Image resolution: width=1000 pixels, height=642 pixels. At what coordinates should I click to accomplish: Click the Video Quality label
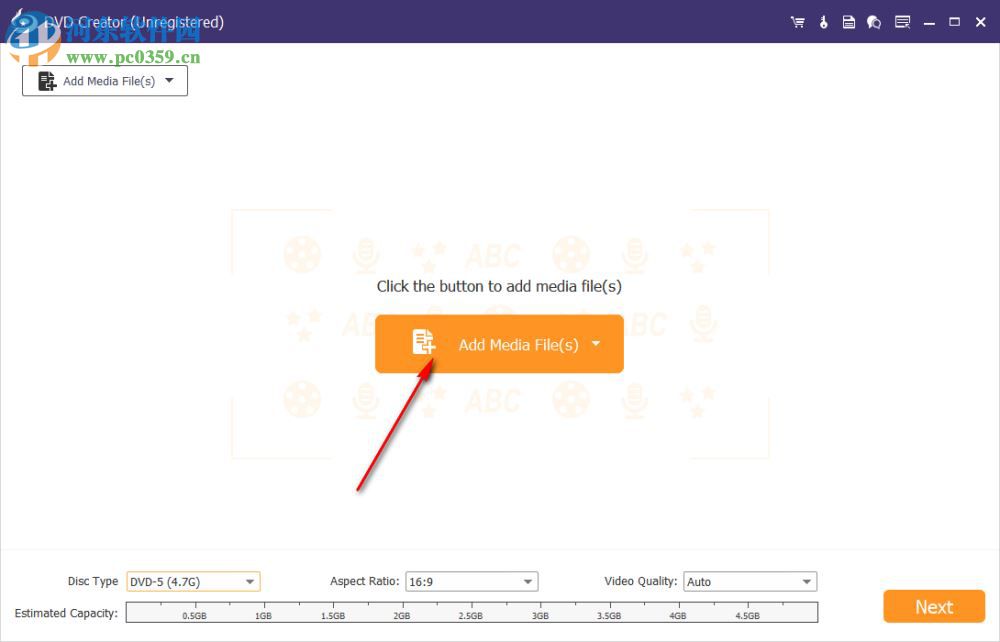pyautogui.click(x=641, y=581)
